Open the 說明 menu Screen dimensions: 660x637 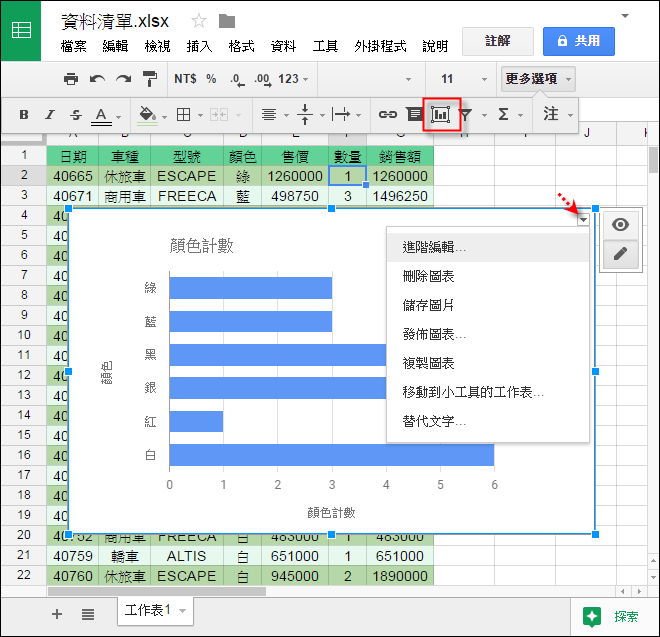point(435,46)
